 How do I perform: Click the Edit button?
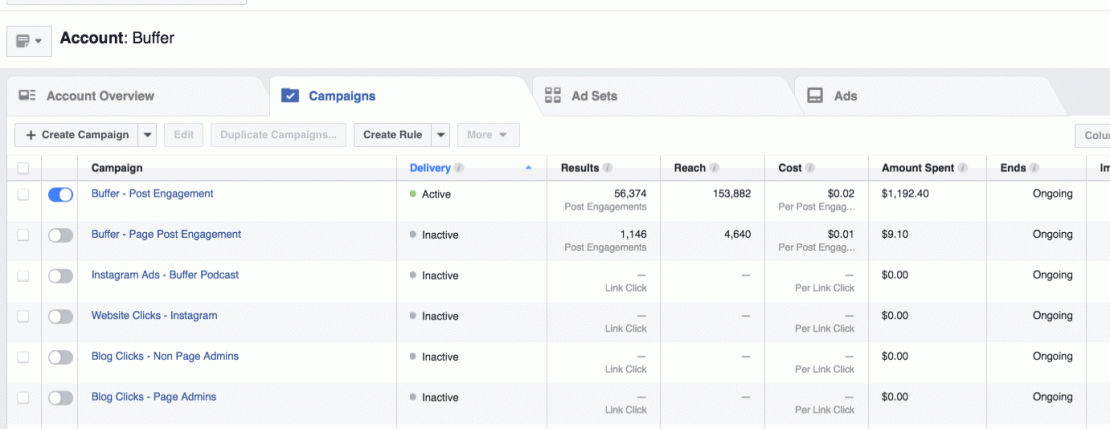click(184, 135)
